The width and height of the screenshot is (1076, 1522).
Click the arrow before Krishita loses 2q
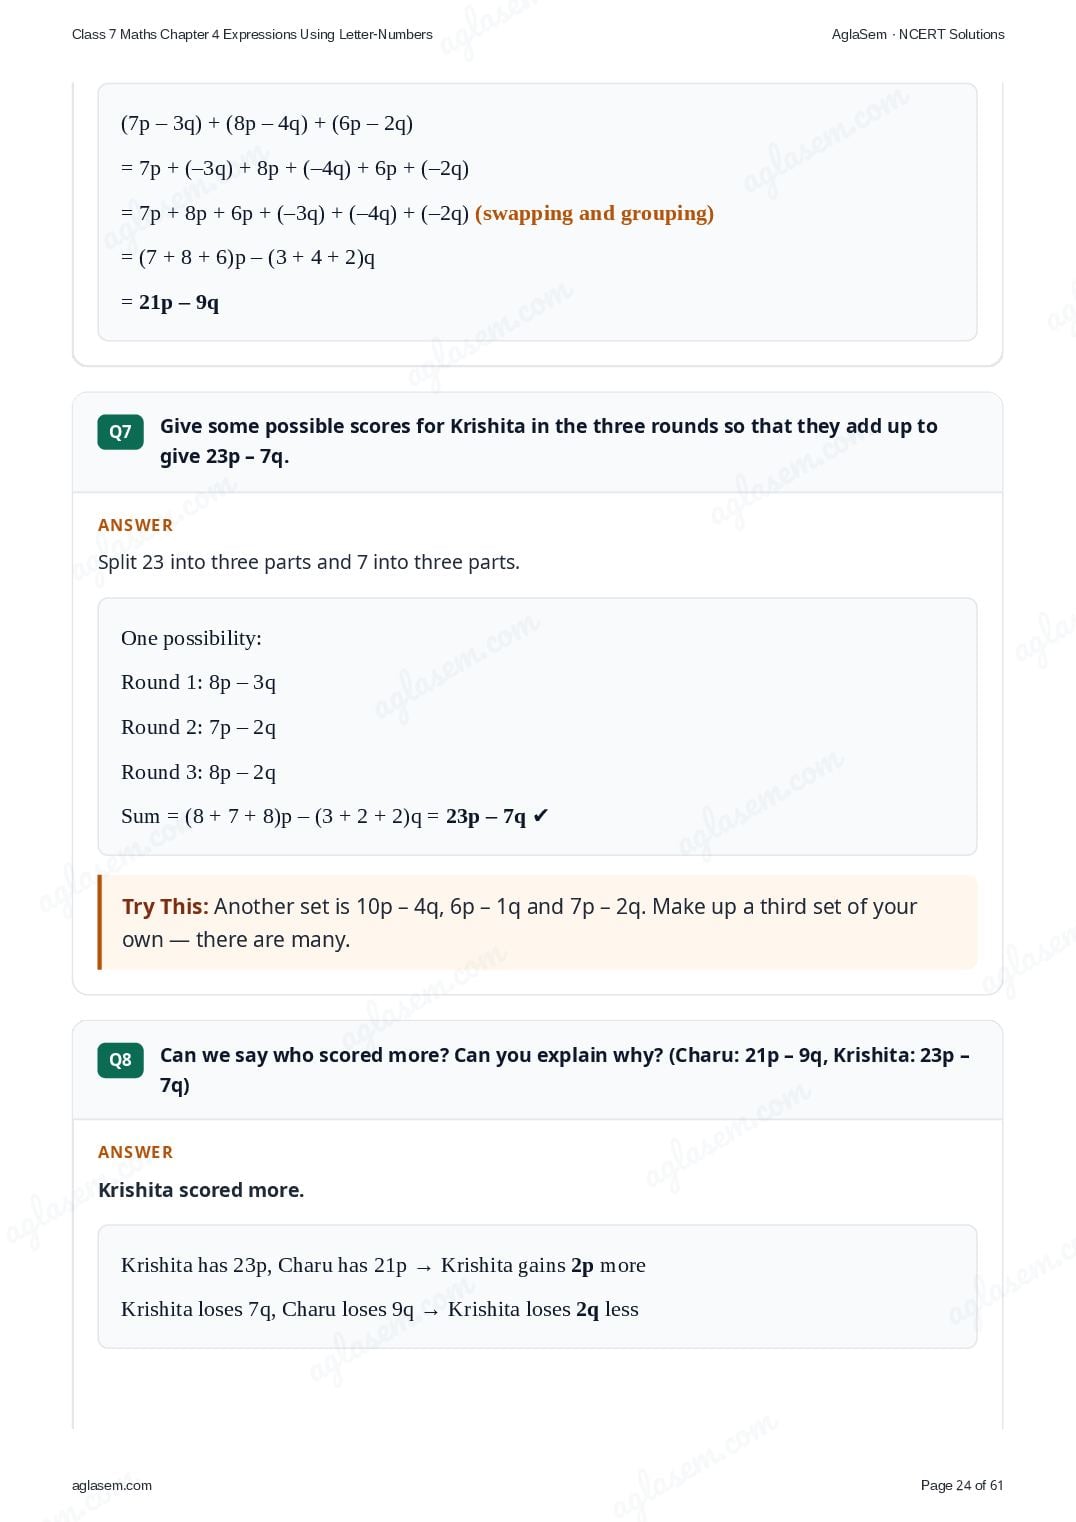(x=431, y=1311)
